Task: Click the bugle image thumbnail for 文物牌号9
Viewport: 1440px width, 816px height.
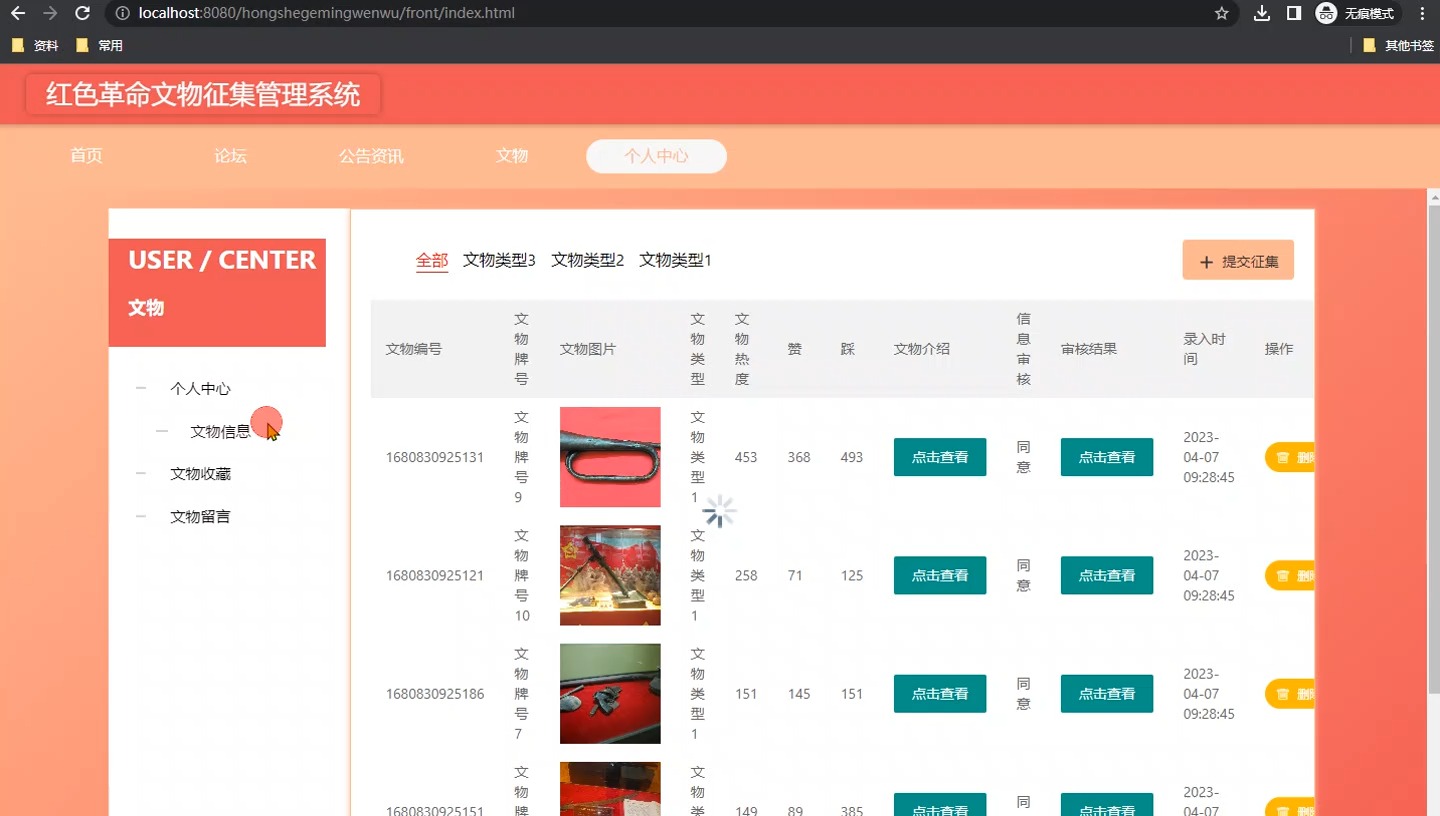Action: (610, 457)
